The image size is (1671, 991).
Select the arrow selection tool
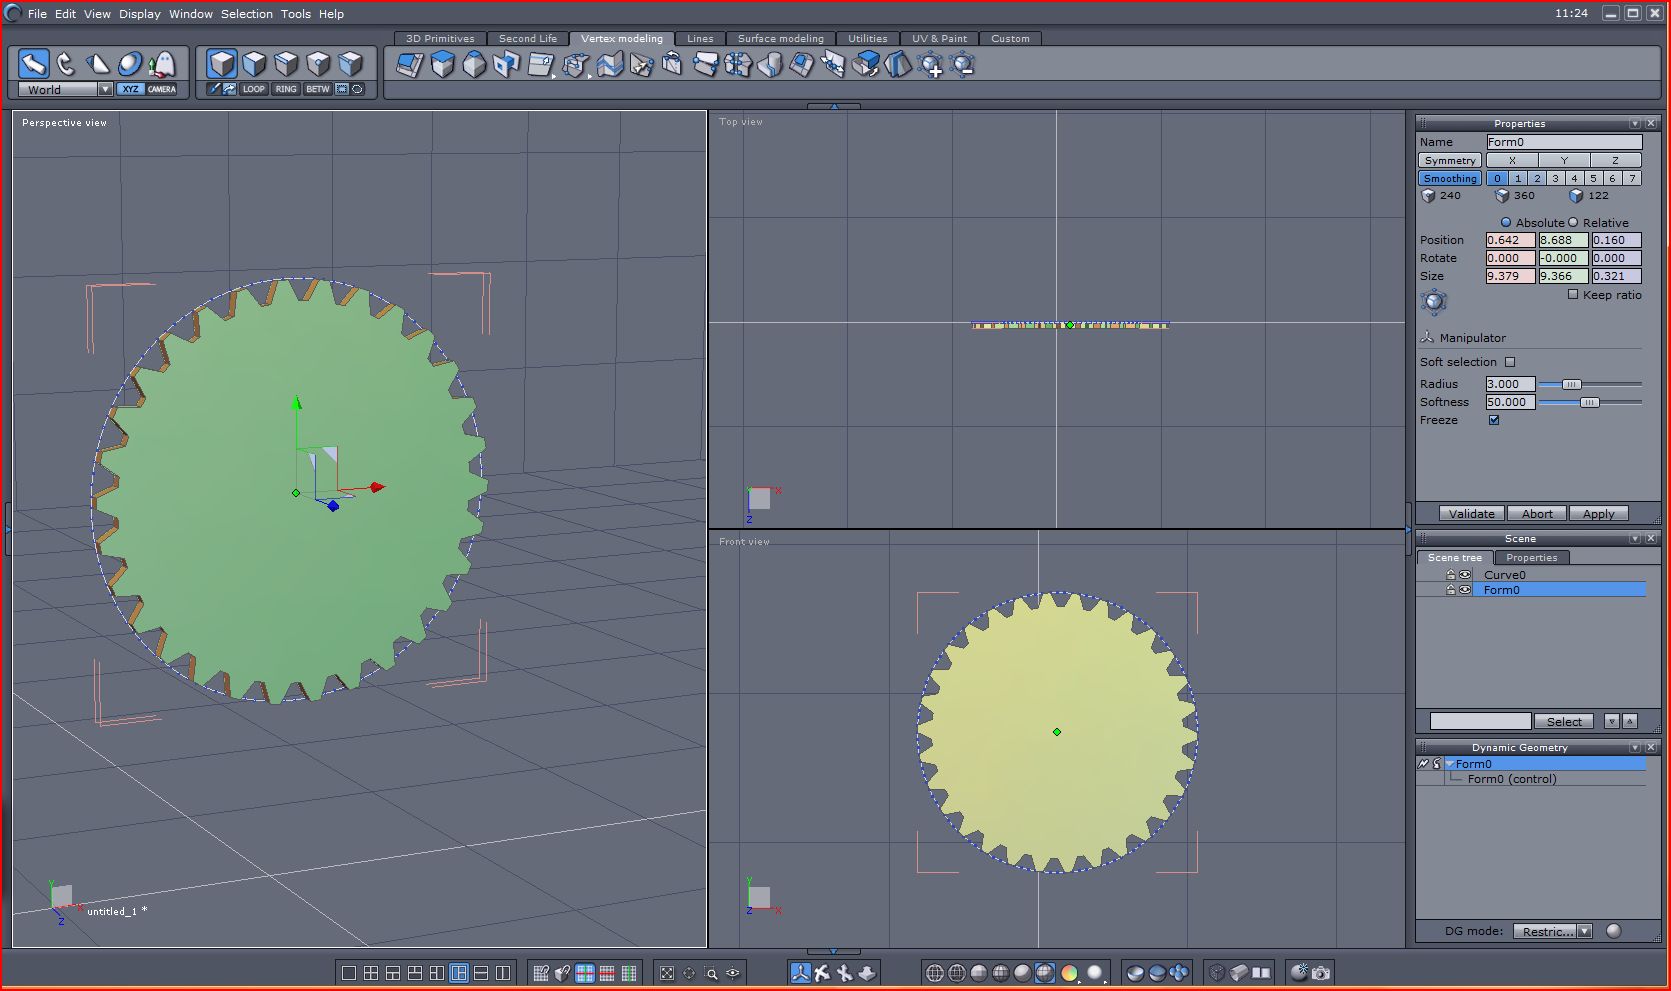[x=34, y=65]
